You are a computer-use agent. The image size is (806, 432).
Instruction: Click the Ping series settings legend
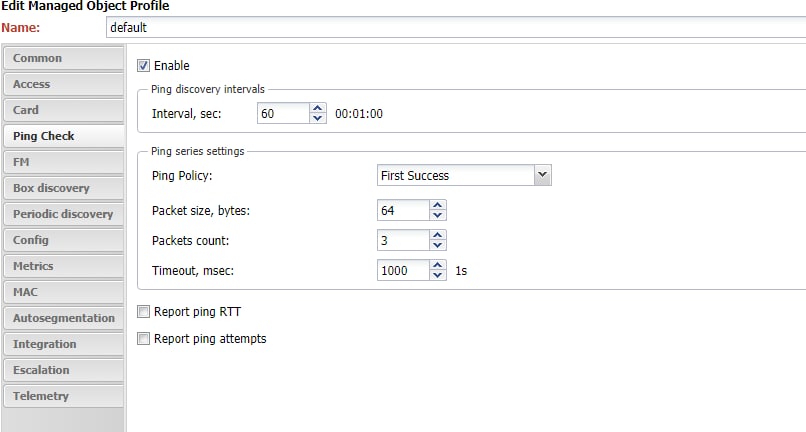197,151
